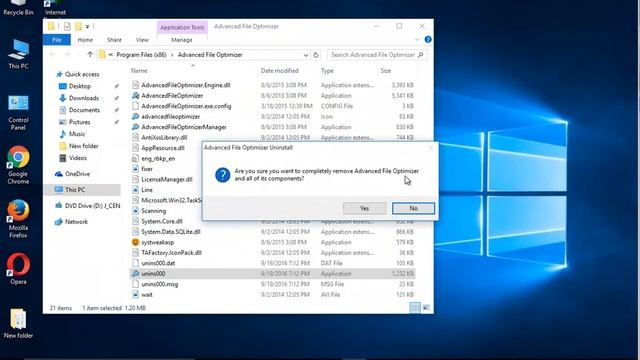Click the Search Advanced File Optimizer field
This screenshot has width=640, height=360.
377,55
